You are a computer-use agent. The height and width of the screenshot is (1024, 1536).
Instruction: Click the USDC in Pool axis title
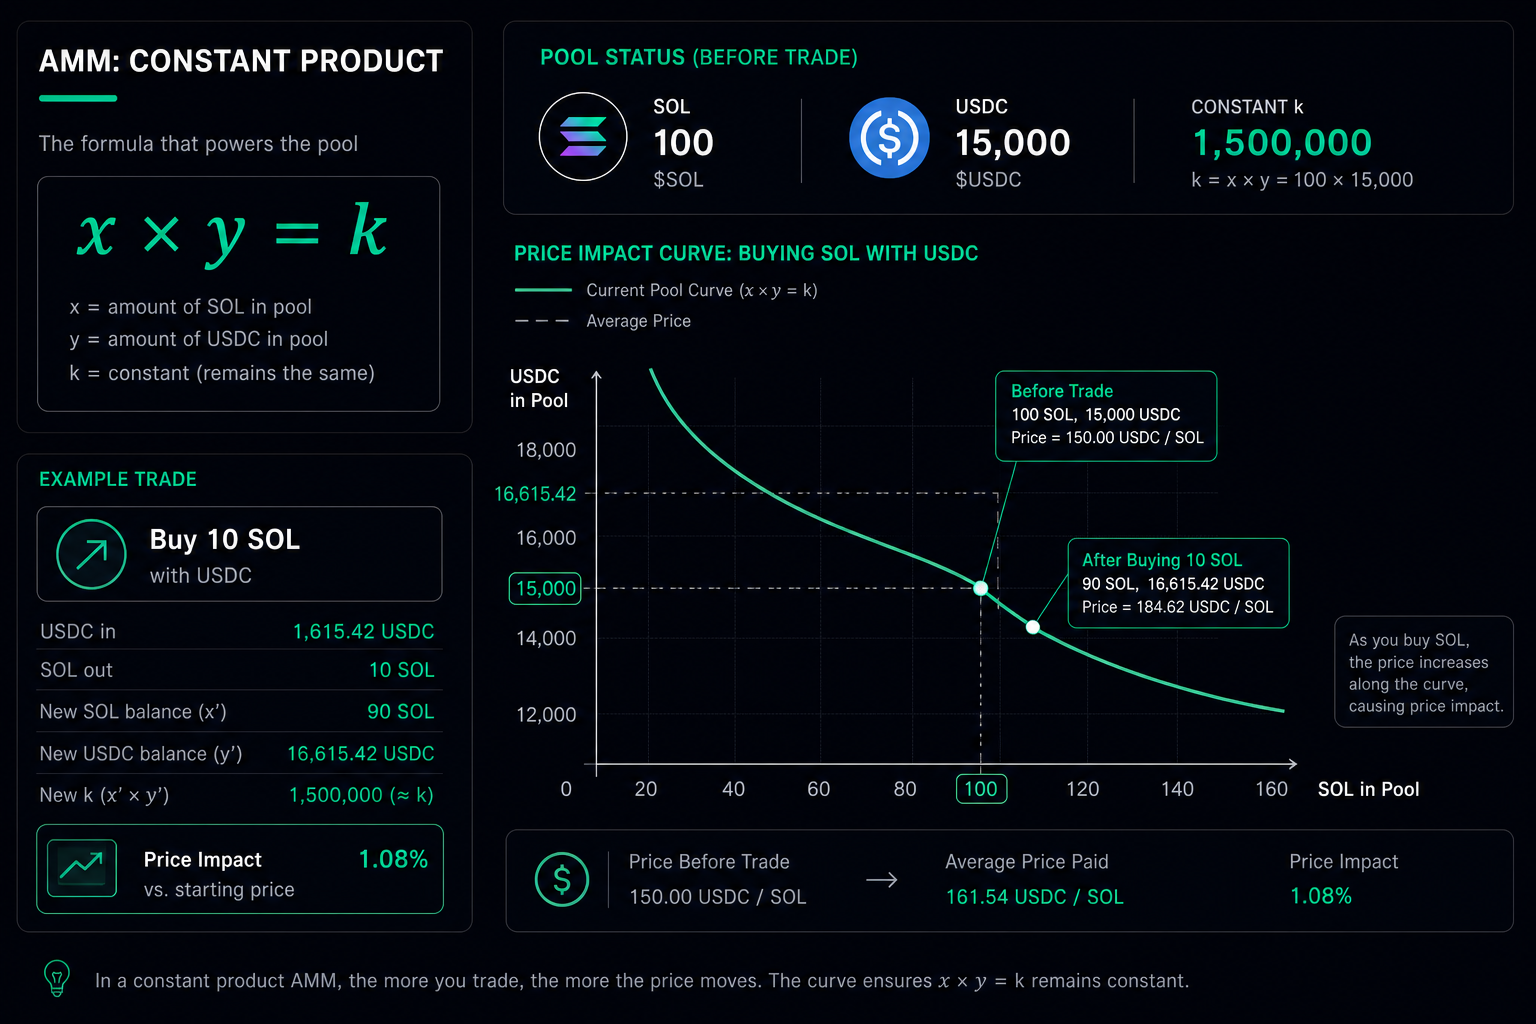538,388
